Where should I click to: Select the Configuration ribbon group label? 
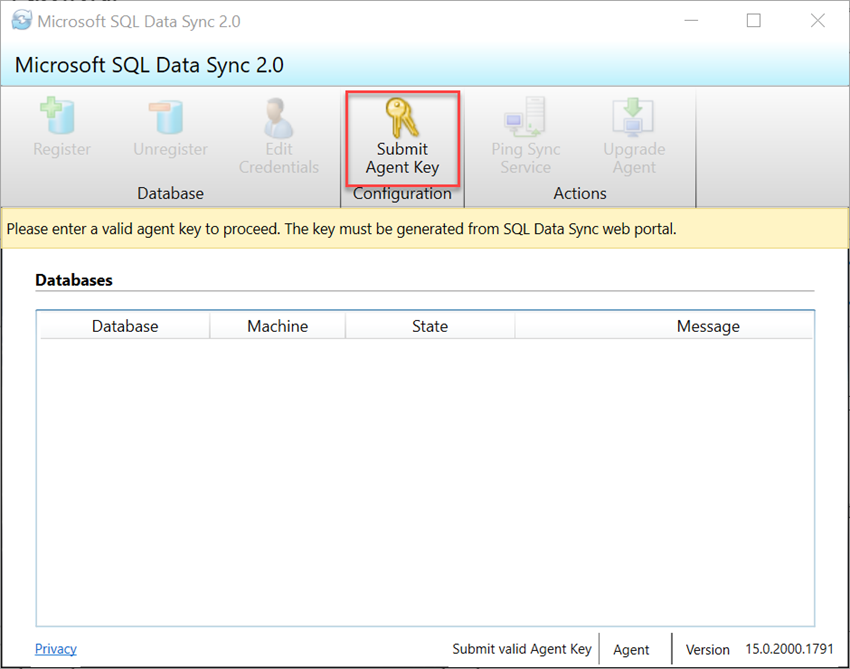point(402,193)
